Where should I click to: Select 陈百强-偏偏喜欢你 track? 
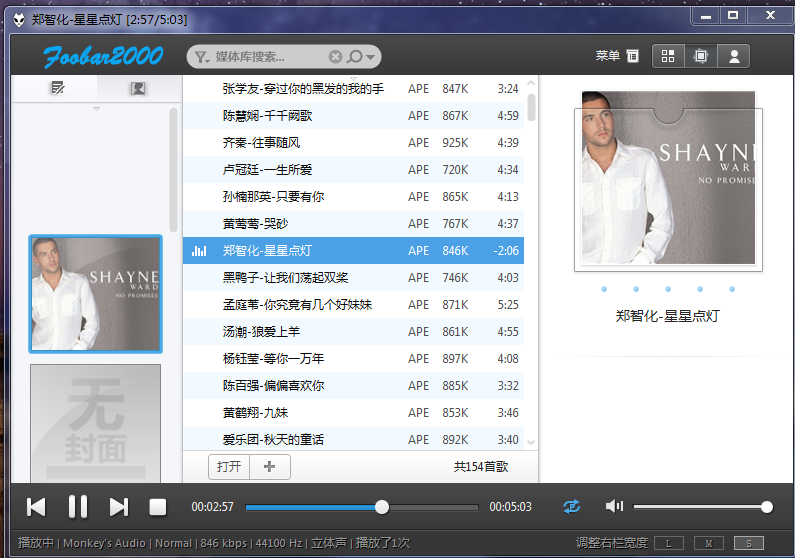(x=353, y=386)
